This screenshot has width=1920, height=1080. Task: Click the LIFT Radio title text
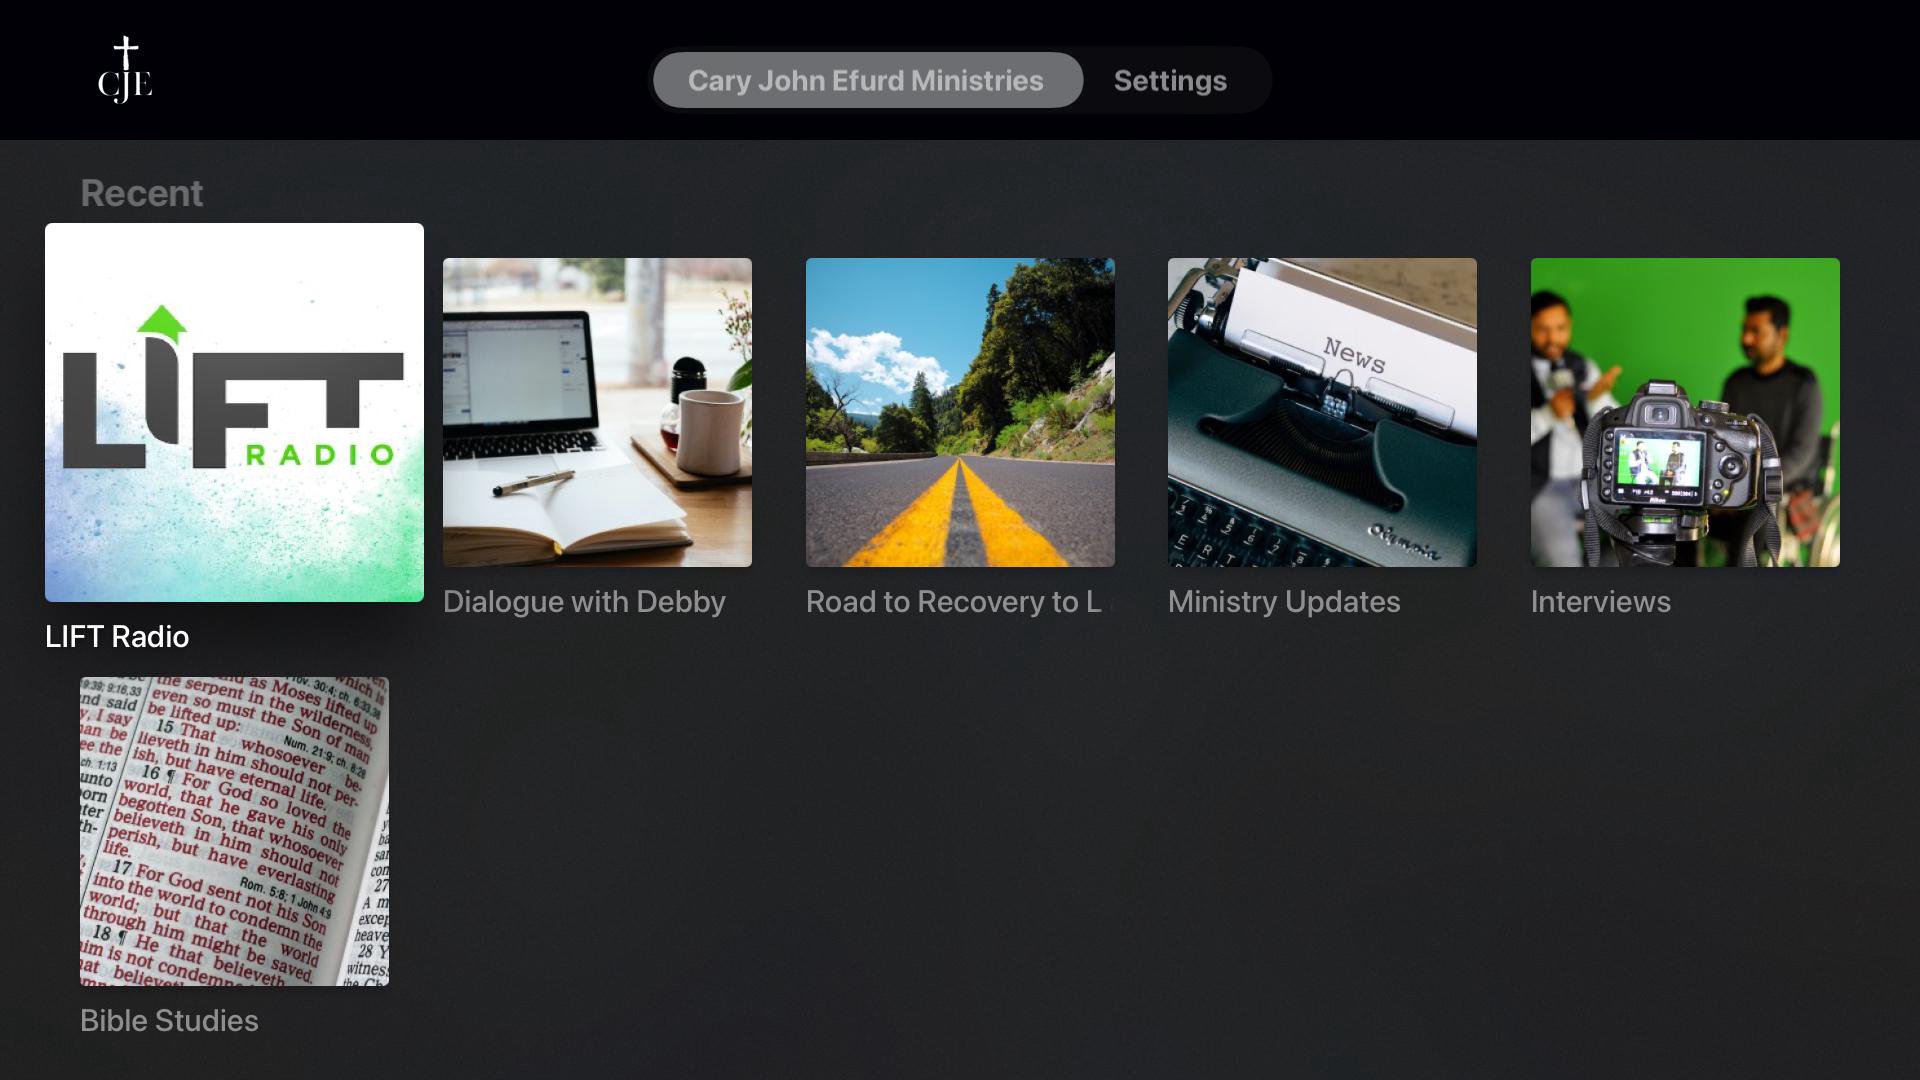coord(117,637)
